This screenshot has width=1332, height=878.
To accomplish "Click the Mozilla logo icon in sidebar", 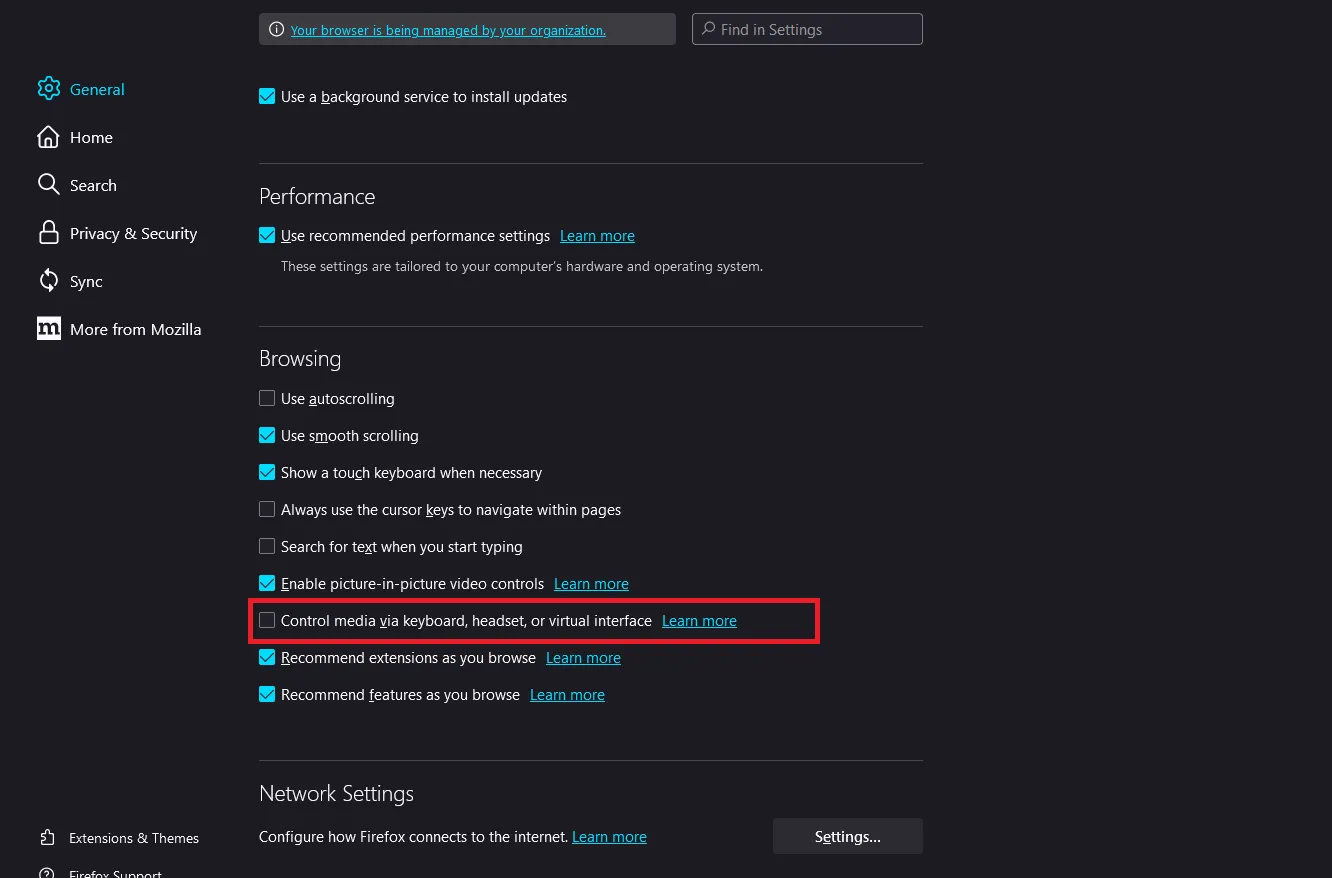I will tap(48, 329).
